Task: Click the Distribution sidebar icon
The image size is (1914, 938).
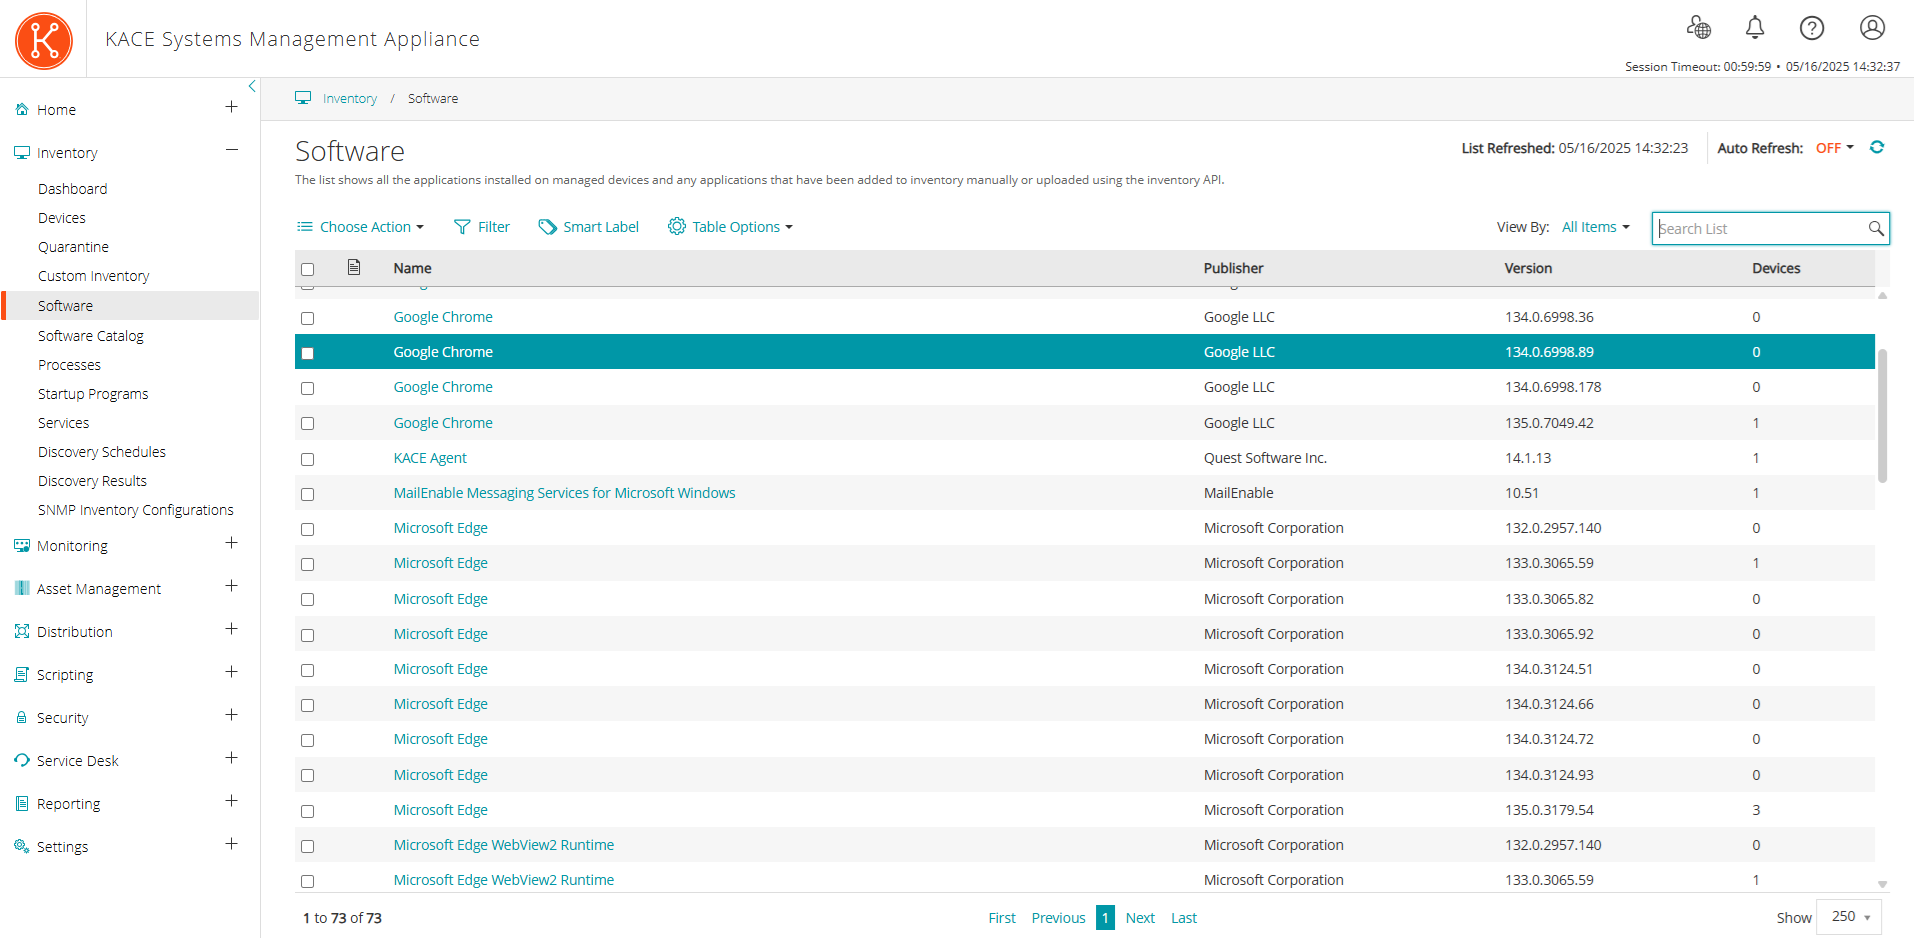Action: click(x=22, y=631)
